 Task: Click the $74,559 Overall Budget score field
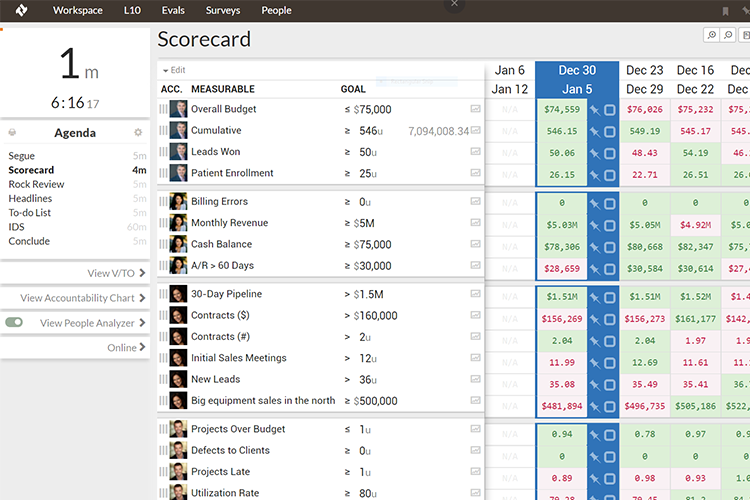point(562,110)
